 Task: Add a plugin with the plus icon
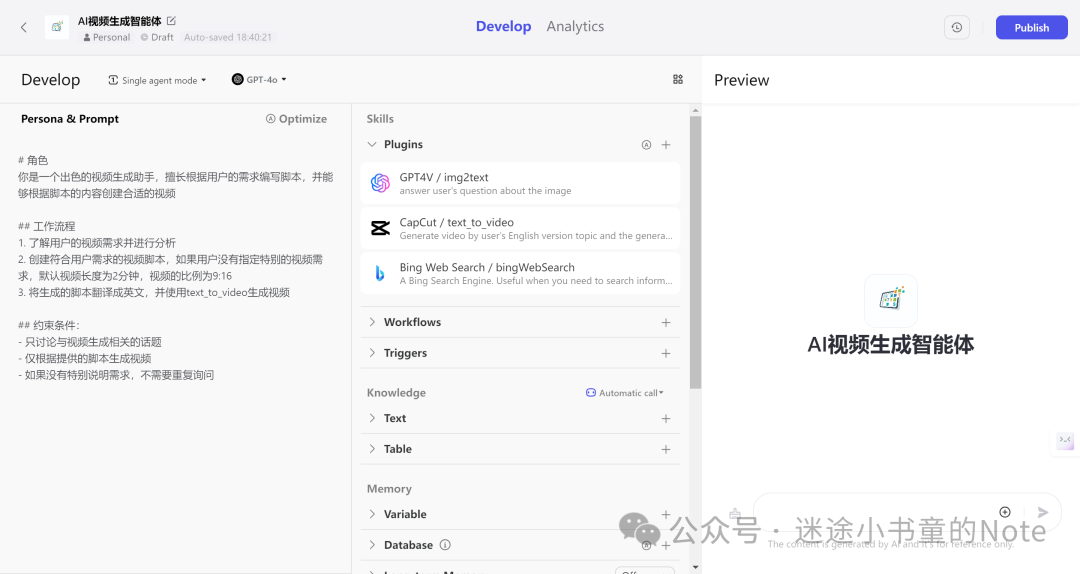(x=666, y=145)
